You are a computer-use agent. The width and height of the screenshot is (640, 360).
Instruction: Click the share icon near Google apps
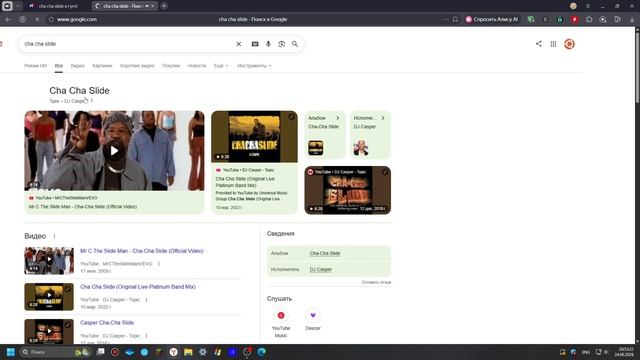[x=539, y=44]
